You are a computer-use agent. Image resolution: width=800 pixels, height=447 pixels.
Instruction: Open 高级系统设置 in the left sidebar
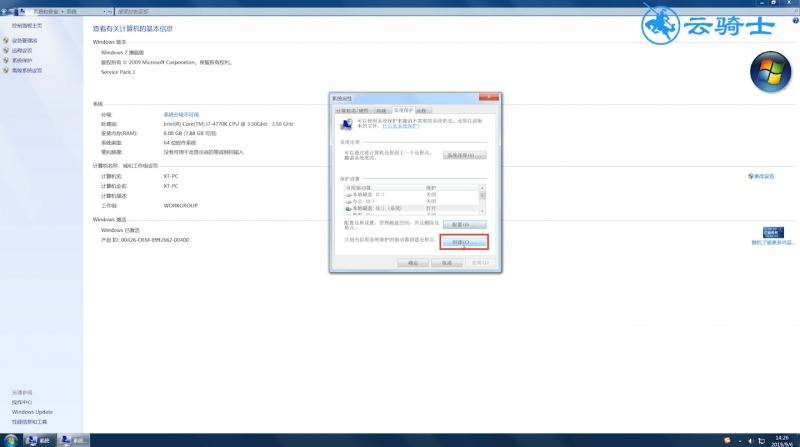(27, 70)
